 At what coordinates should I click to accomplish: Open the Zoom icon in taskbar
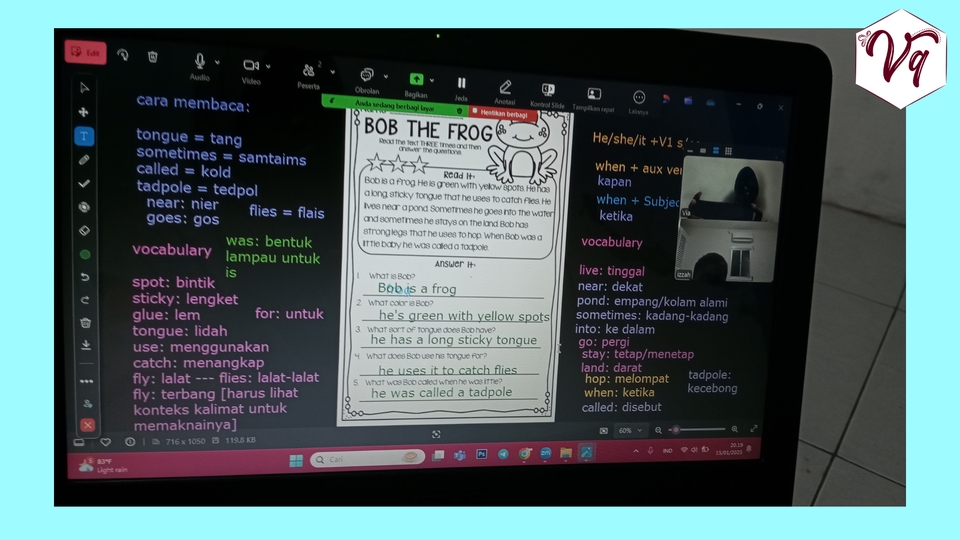[x=545, y=454]
